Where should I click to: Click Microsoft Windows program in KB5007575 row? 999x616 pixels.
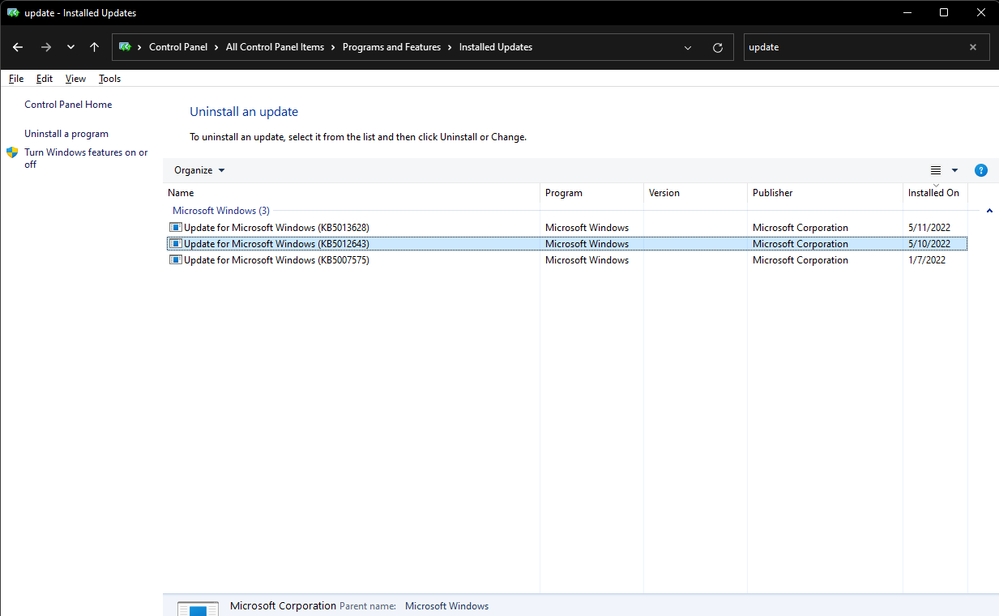click(x=587, y=260)
